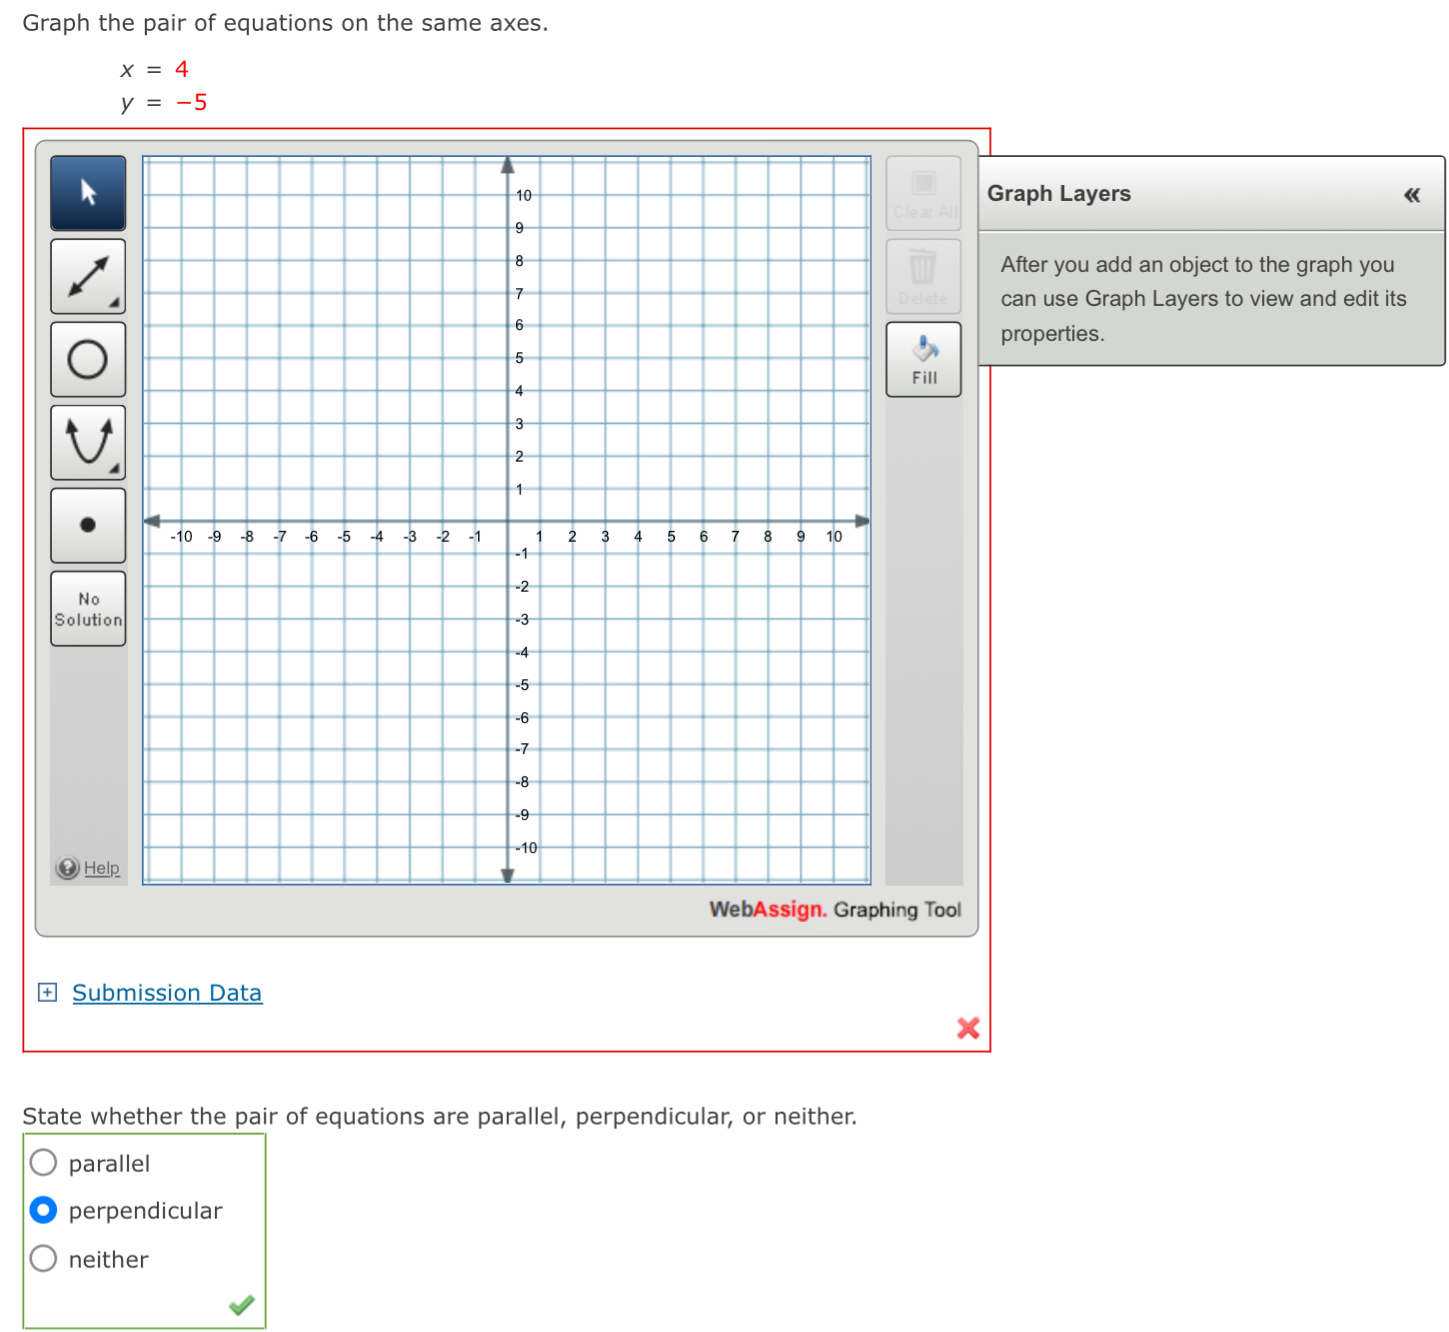Screen dimensions: 1449x1332
Task: Select the parallel radio button
Action: [x=43, y=1162]
